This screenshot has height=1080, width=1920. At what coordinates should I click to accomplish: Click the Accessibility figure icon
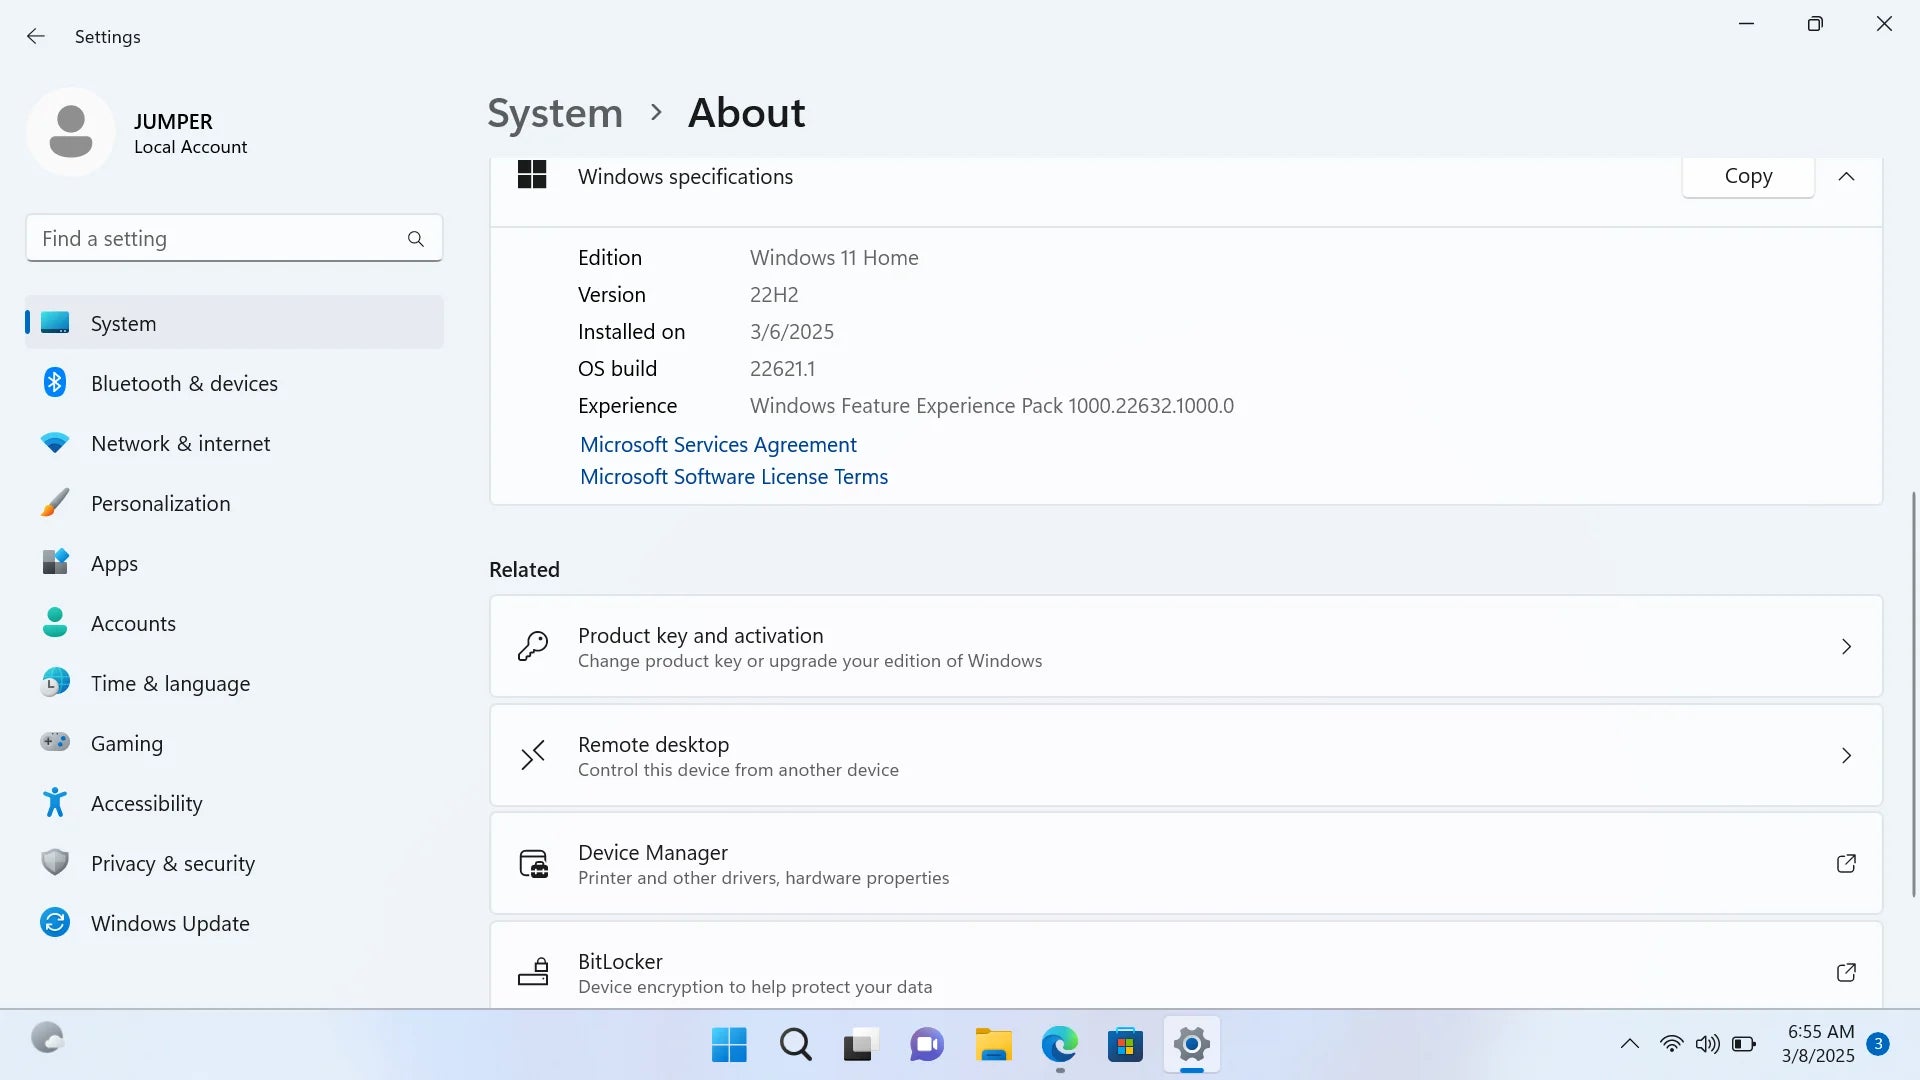pyautogui.click(x=55, y=803)
